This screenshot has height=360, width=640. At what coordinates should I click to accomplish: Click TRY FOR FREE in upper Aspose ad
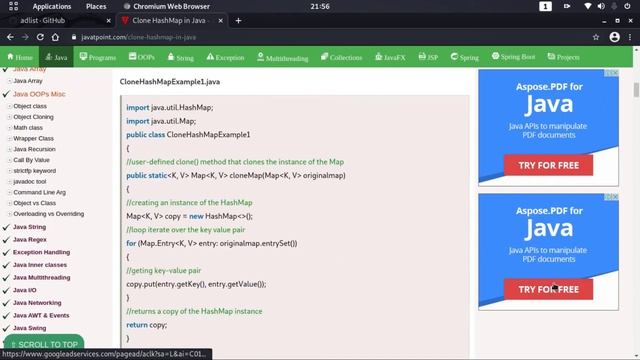pyautogui.click(x=549, y=165)
